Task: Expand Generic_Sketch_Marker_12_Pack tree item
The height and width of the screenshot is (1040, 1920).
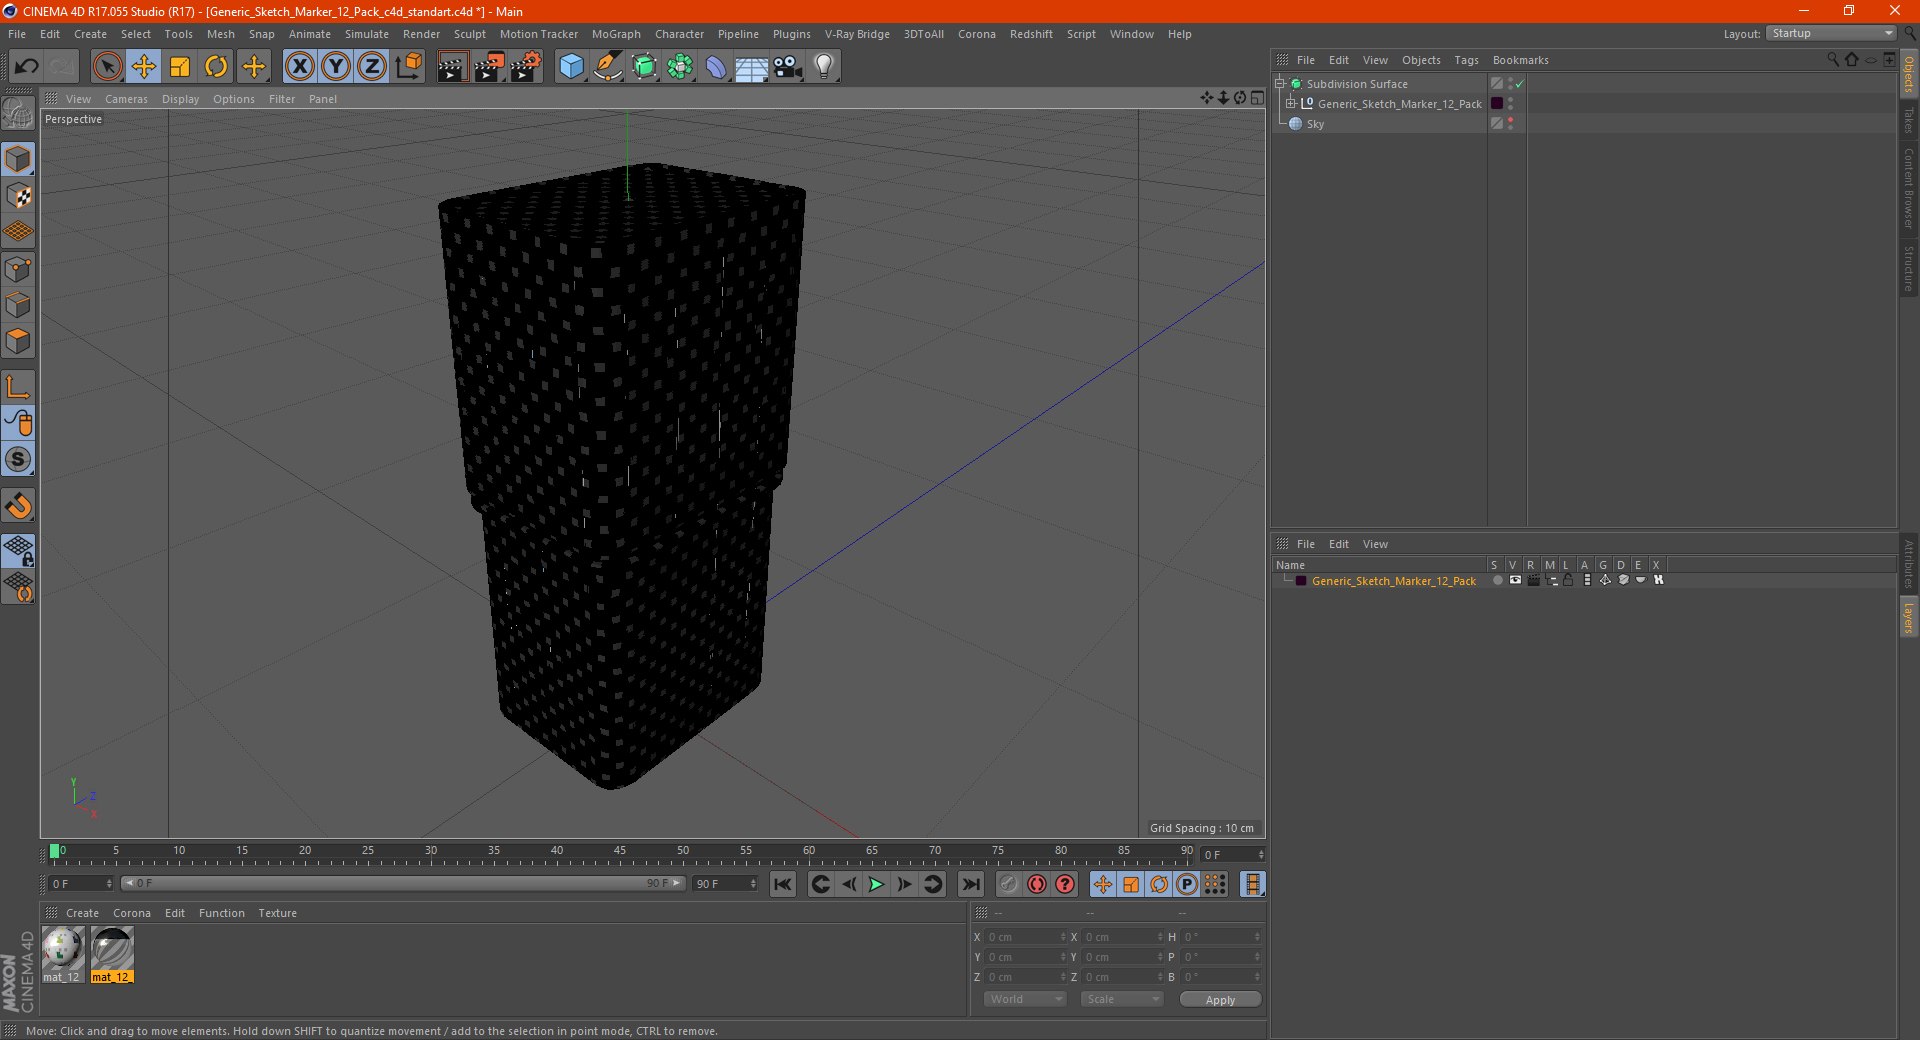Action: pos(1291,104)
